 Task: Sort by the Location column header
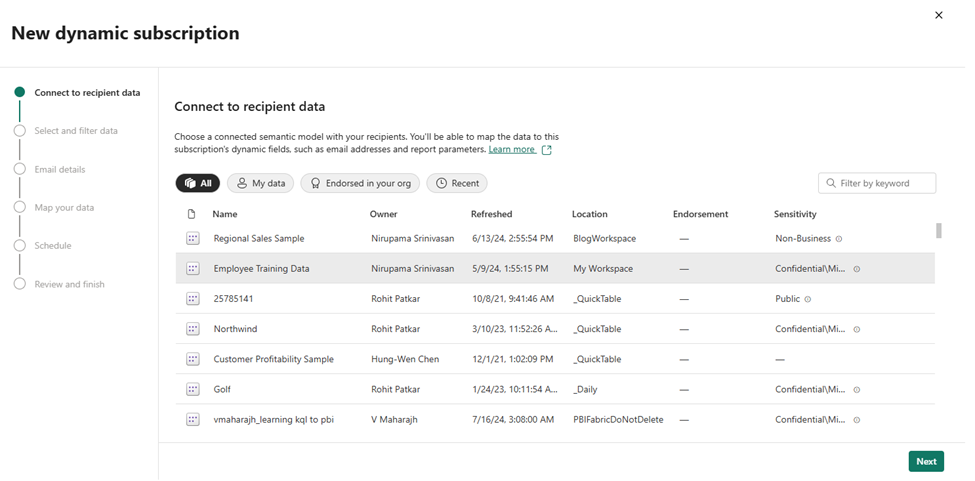coord(589,214)
